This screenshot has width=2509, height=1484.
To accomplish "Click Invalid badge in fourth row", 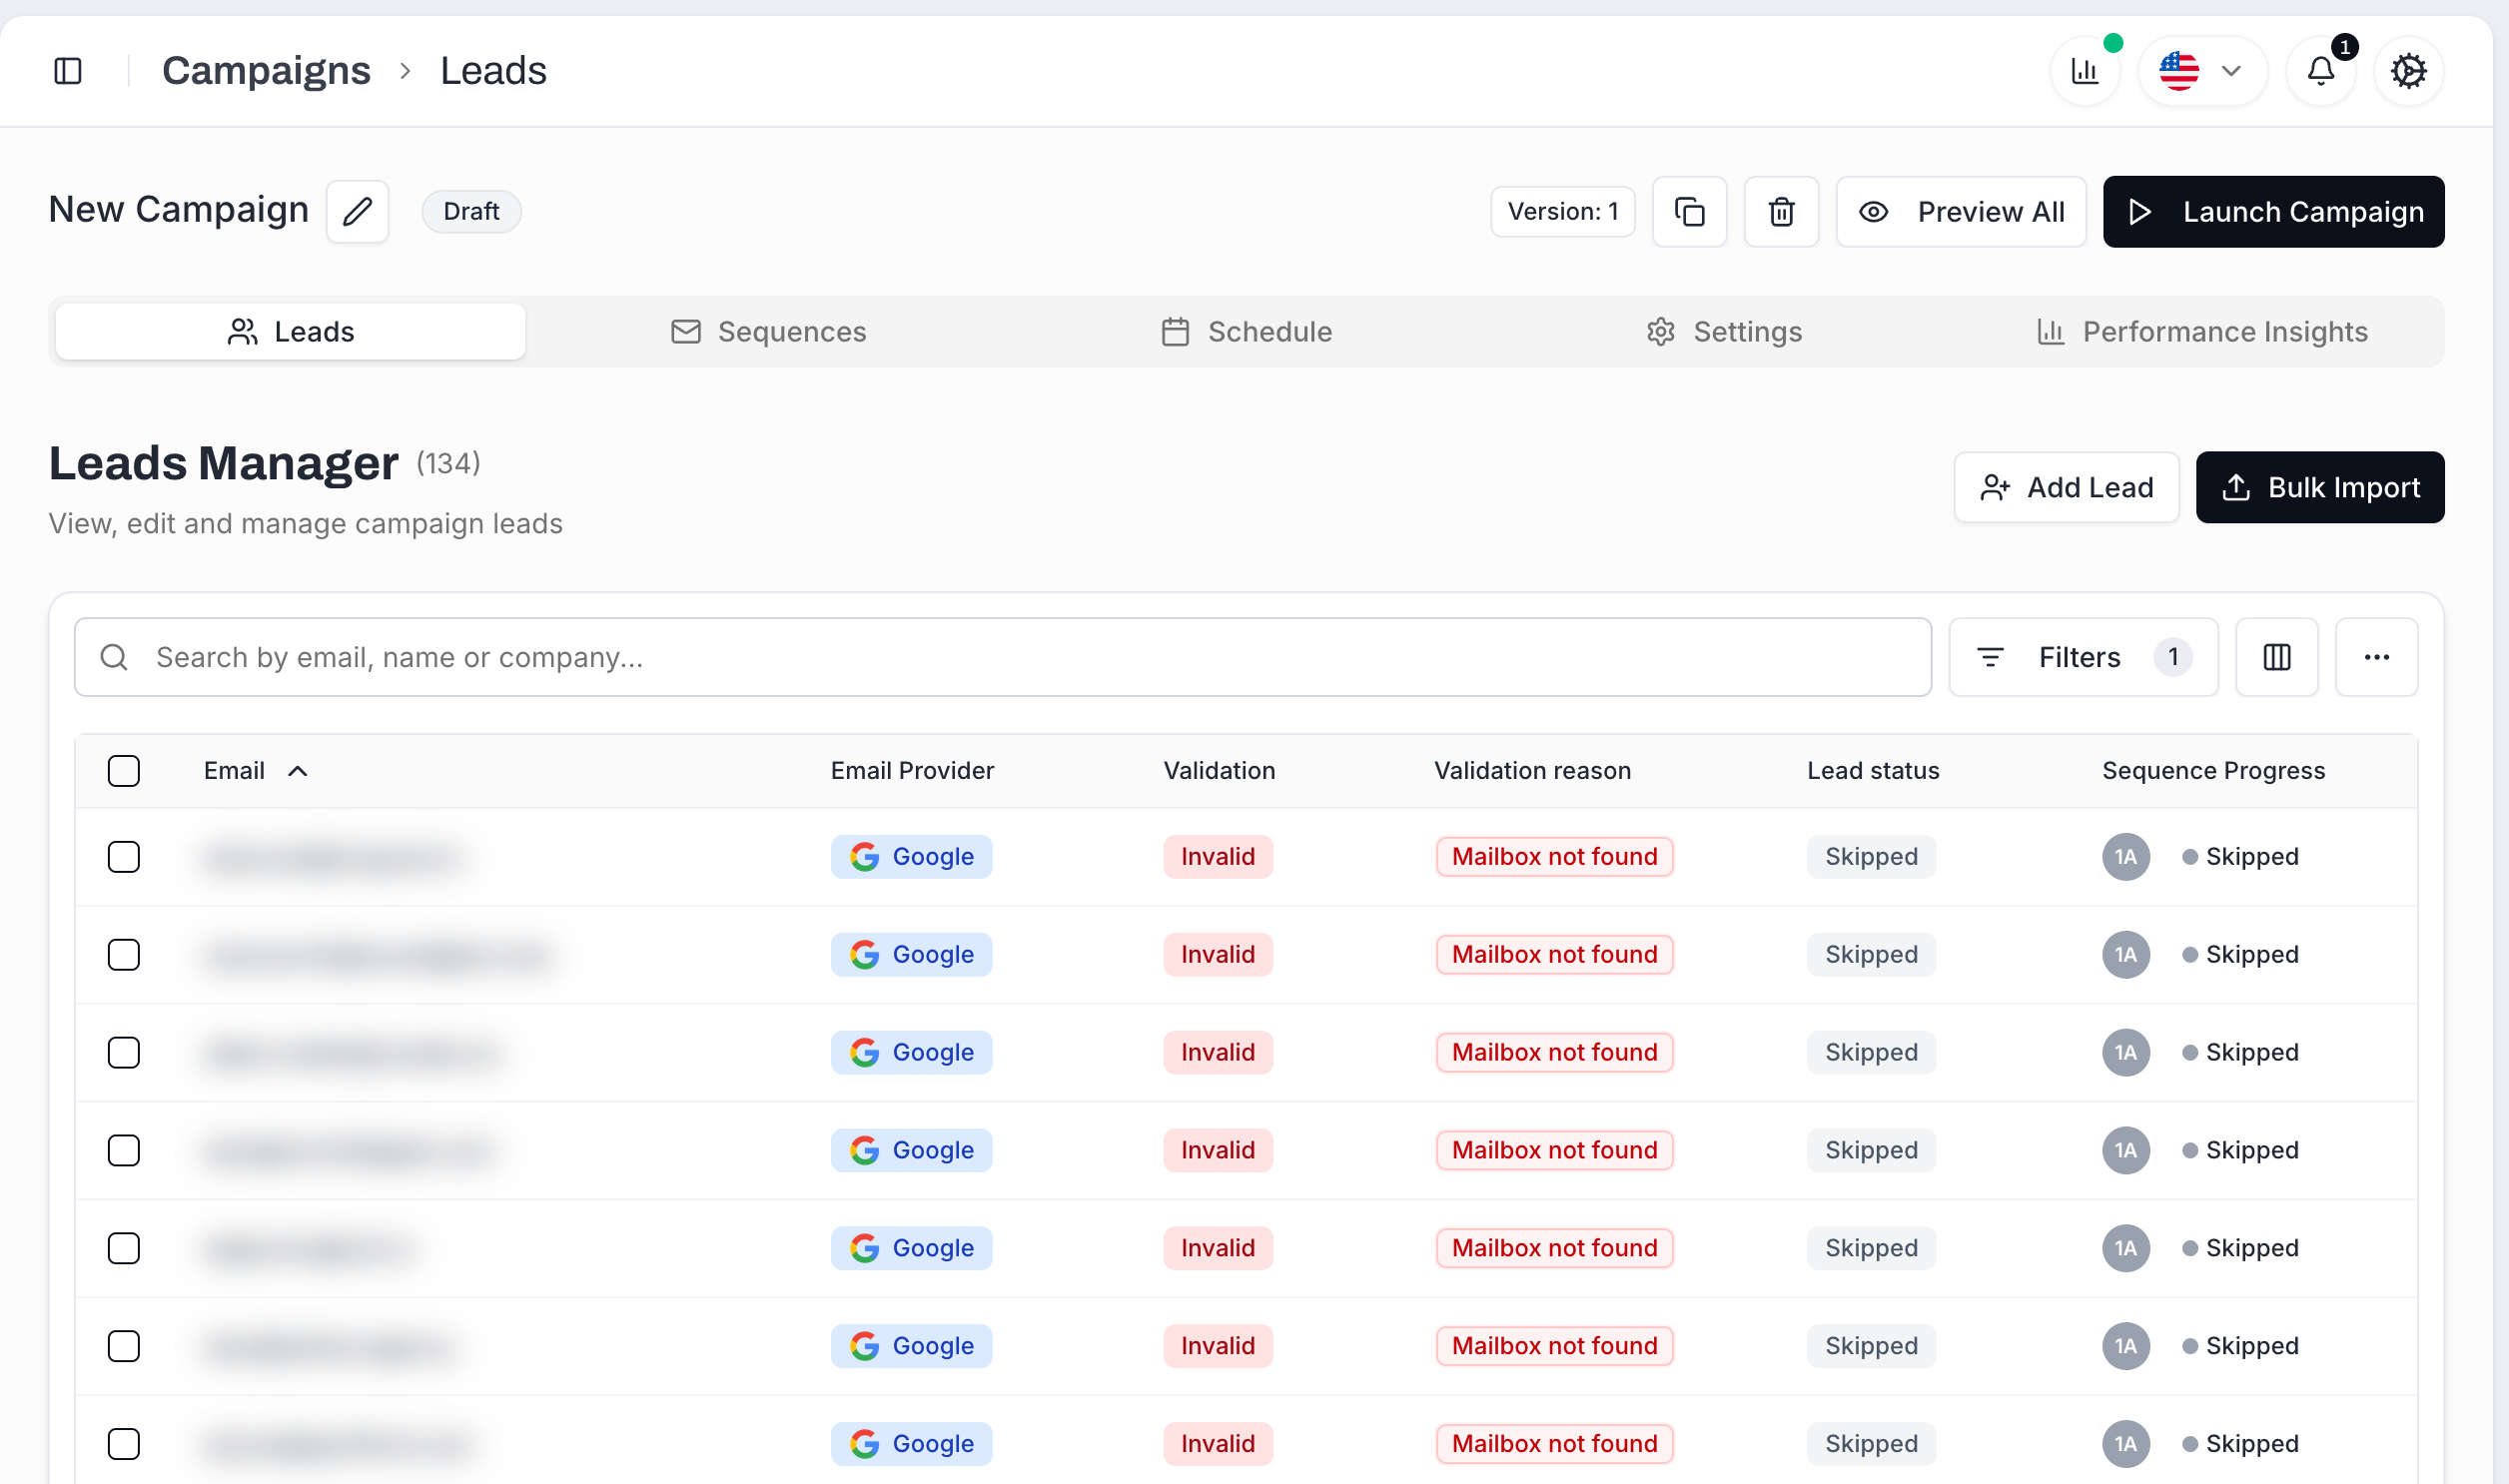I will point(1217,1151).
